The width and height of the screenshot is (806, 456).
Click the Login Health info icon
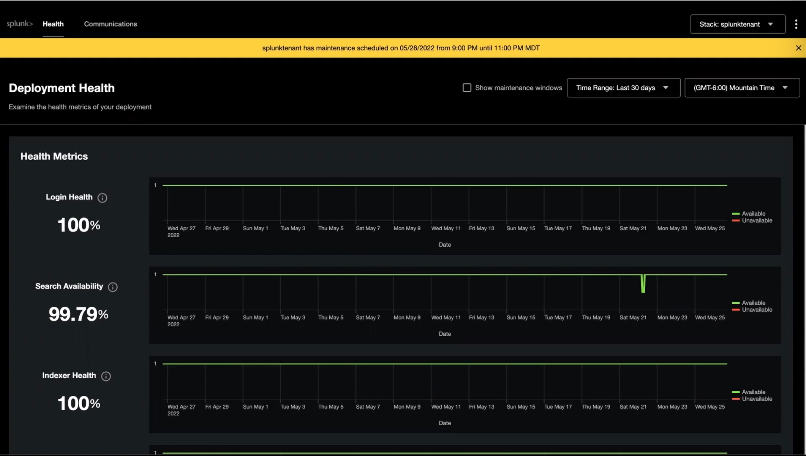pyautogui.click(x=103, y=198)
